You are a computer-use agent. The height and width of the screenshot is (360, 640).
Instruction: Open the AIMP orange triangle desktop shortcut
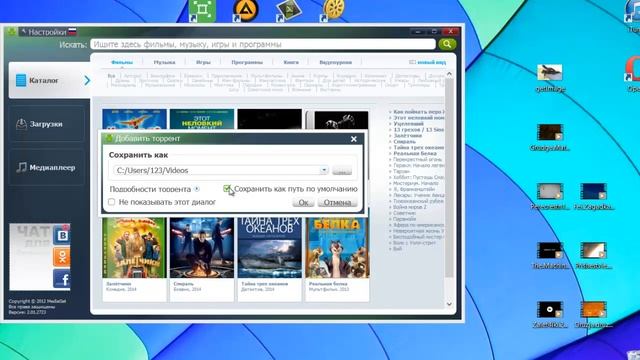[246, 10]
